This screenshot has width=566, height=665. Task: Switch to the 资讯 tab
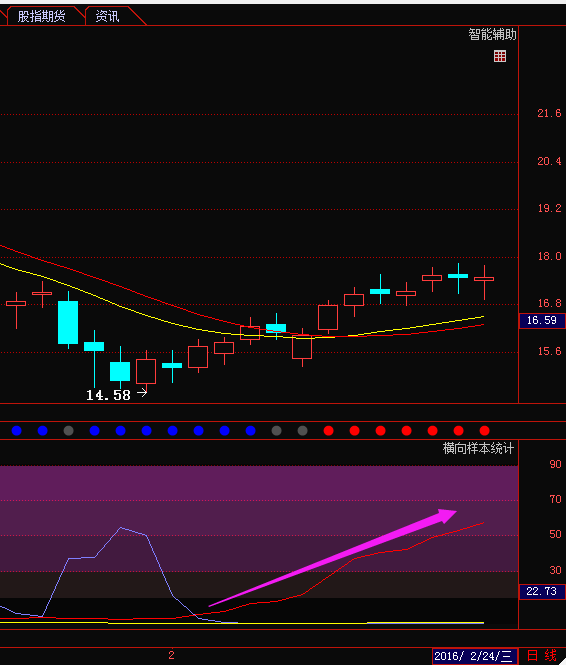click(x=108, y=17)
